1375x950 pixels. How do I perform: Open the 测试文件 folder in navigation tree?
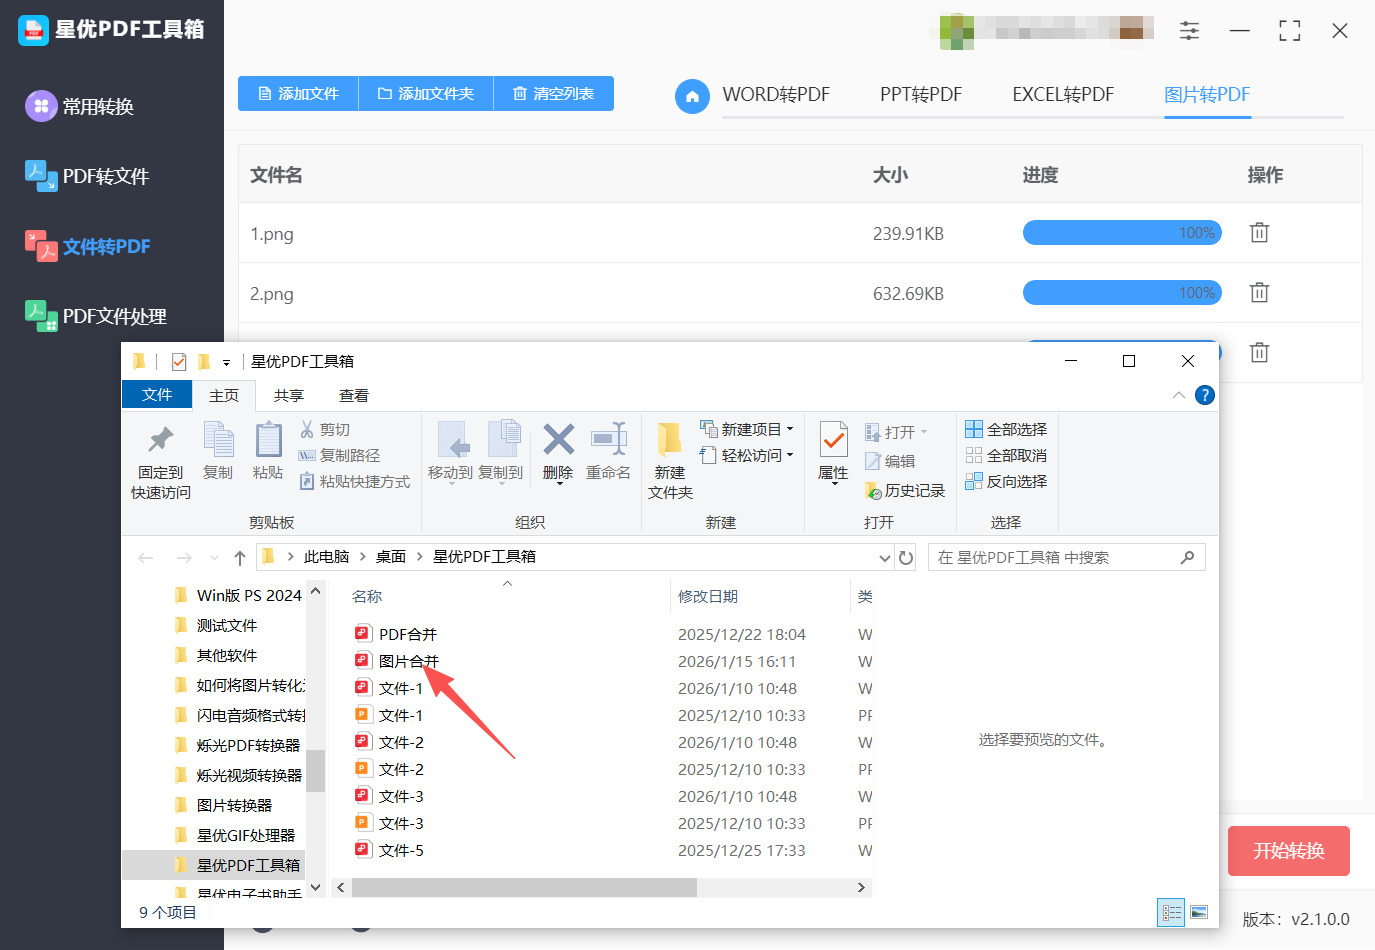point(227,626)
